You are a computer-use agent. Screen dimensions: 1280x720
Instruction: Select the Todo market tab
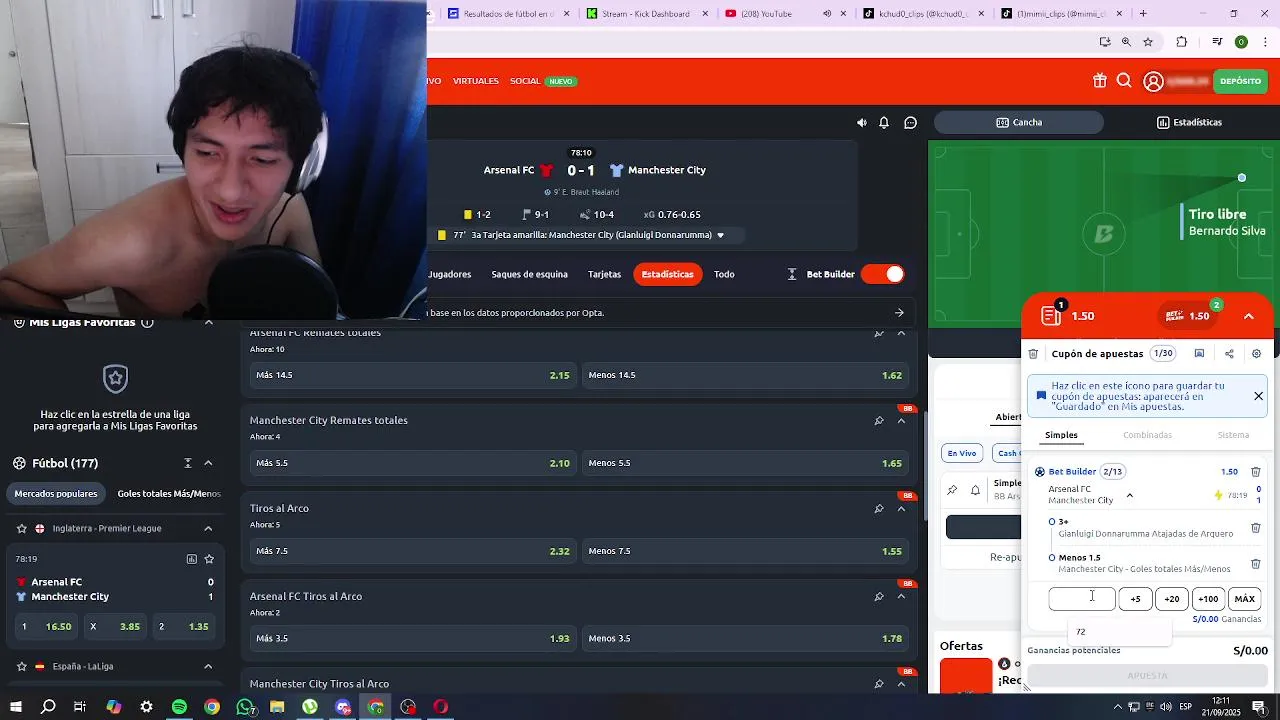point(724,274)
